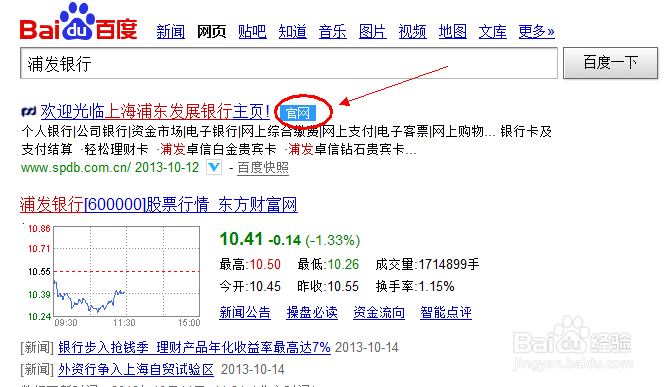Open the 操盘必读 link
Screen dimensions: 669x387
coord(312,312)
